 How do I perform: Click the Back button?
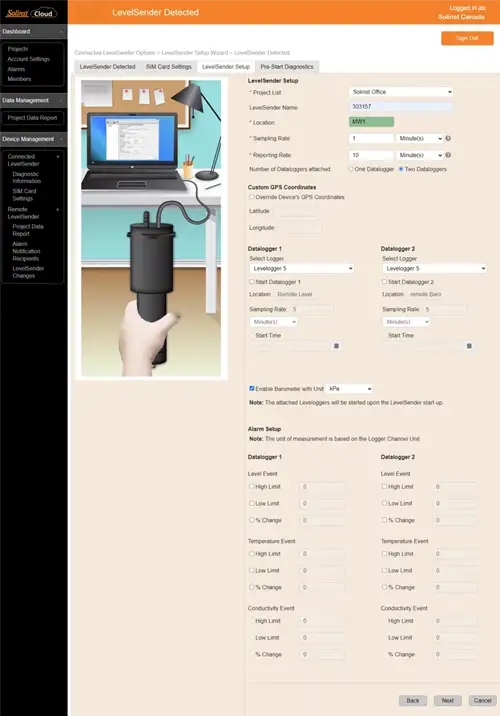(x=413, y=700)
